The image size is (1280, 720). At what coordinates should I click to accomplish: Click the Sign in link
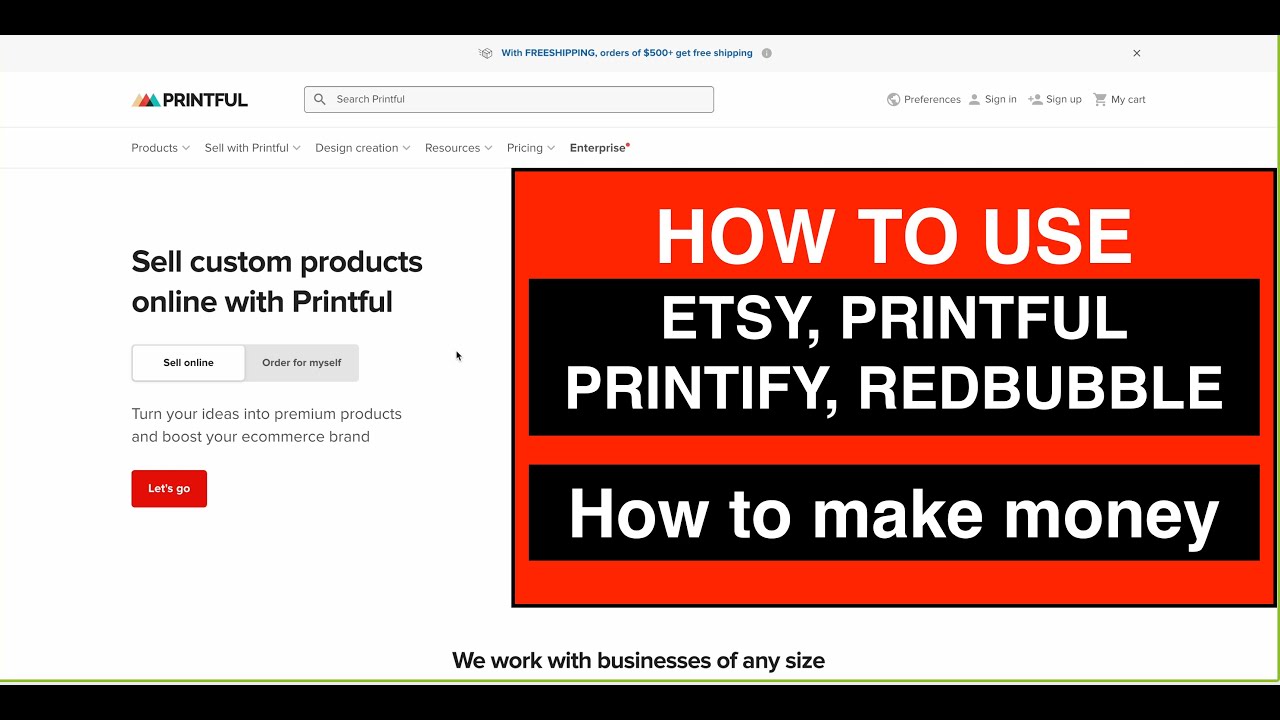tap(1000, 99)
